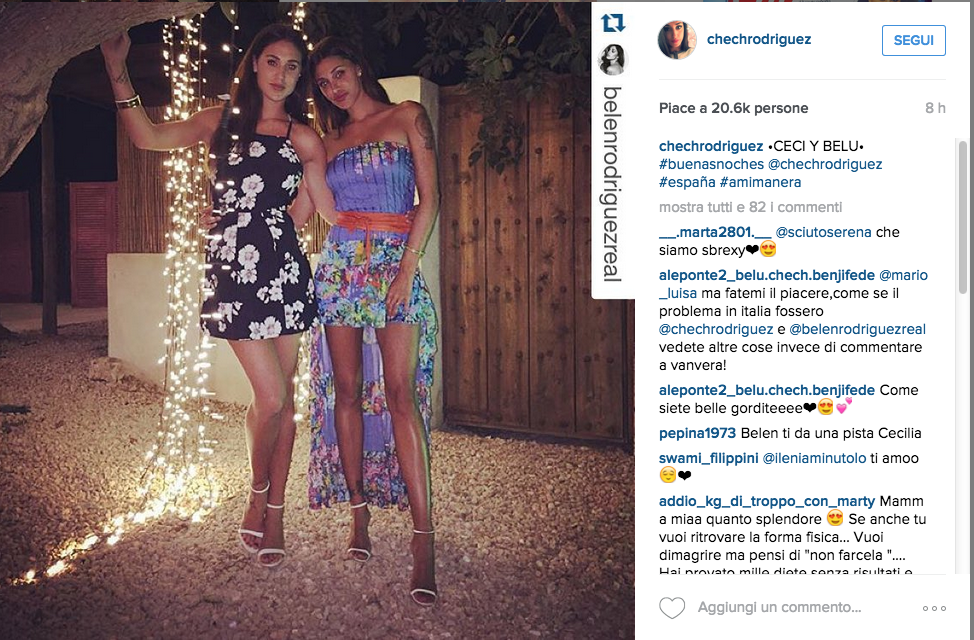Screen dimensions: 974x640
Task: Click the vertical belenrodriguezreal repost label
Action: pyautogui.click(x=612, y=184)
